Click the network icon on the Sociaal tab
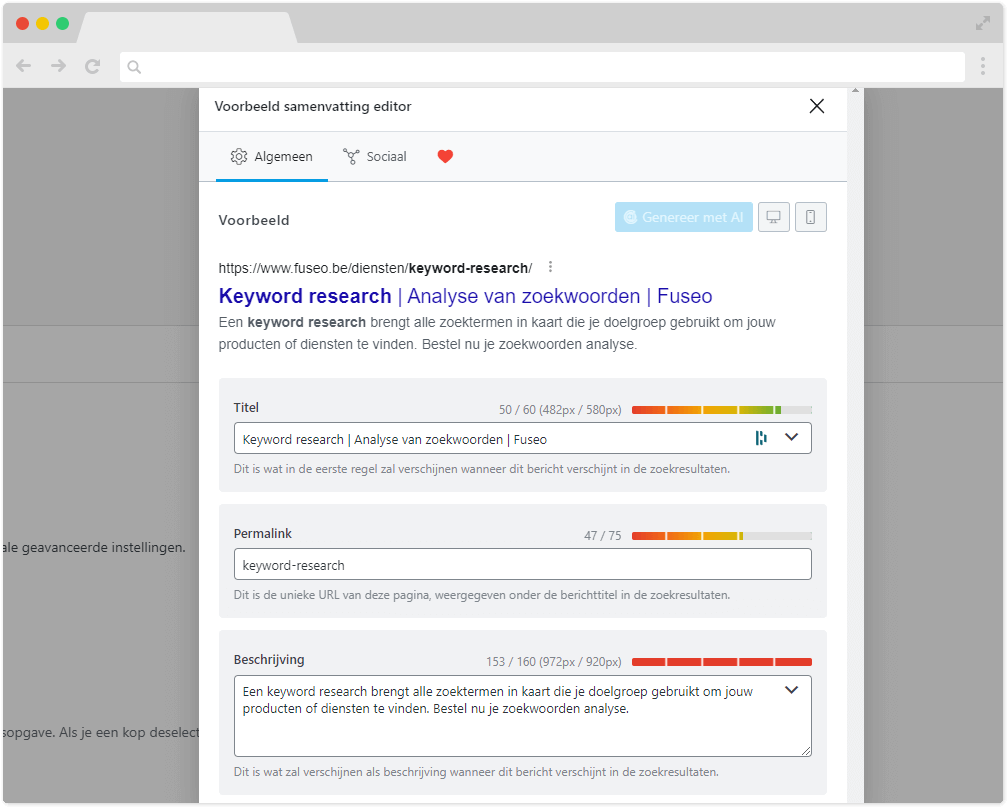The width and height of the screenshot is (1008, 808). tap(351, 157)
